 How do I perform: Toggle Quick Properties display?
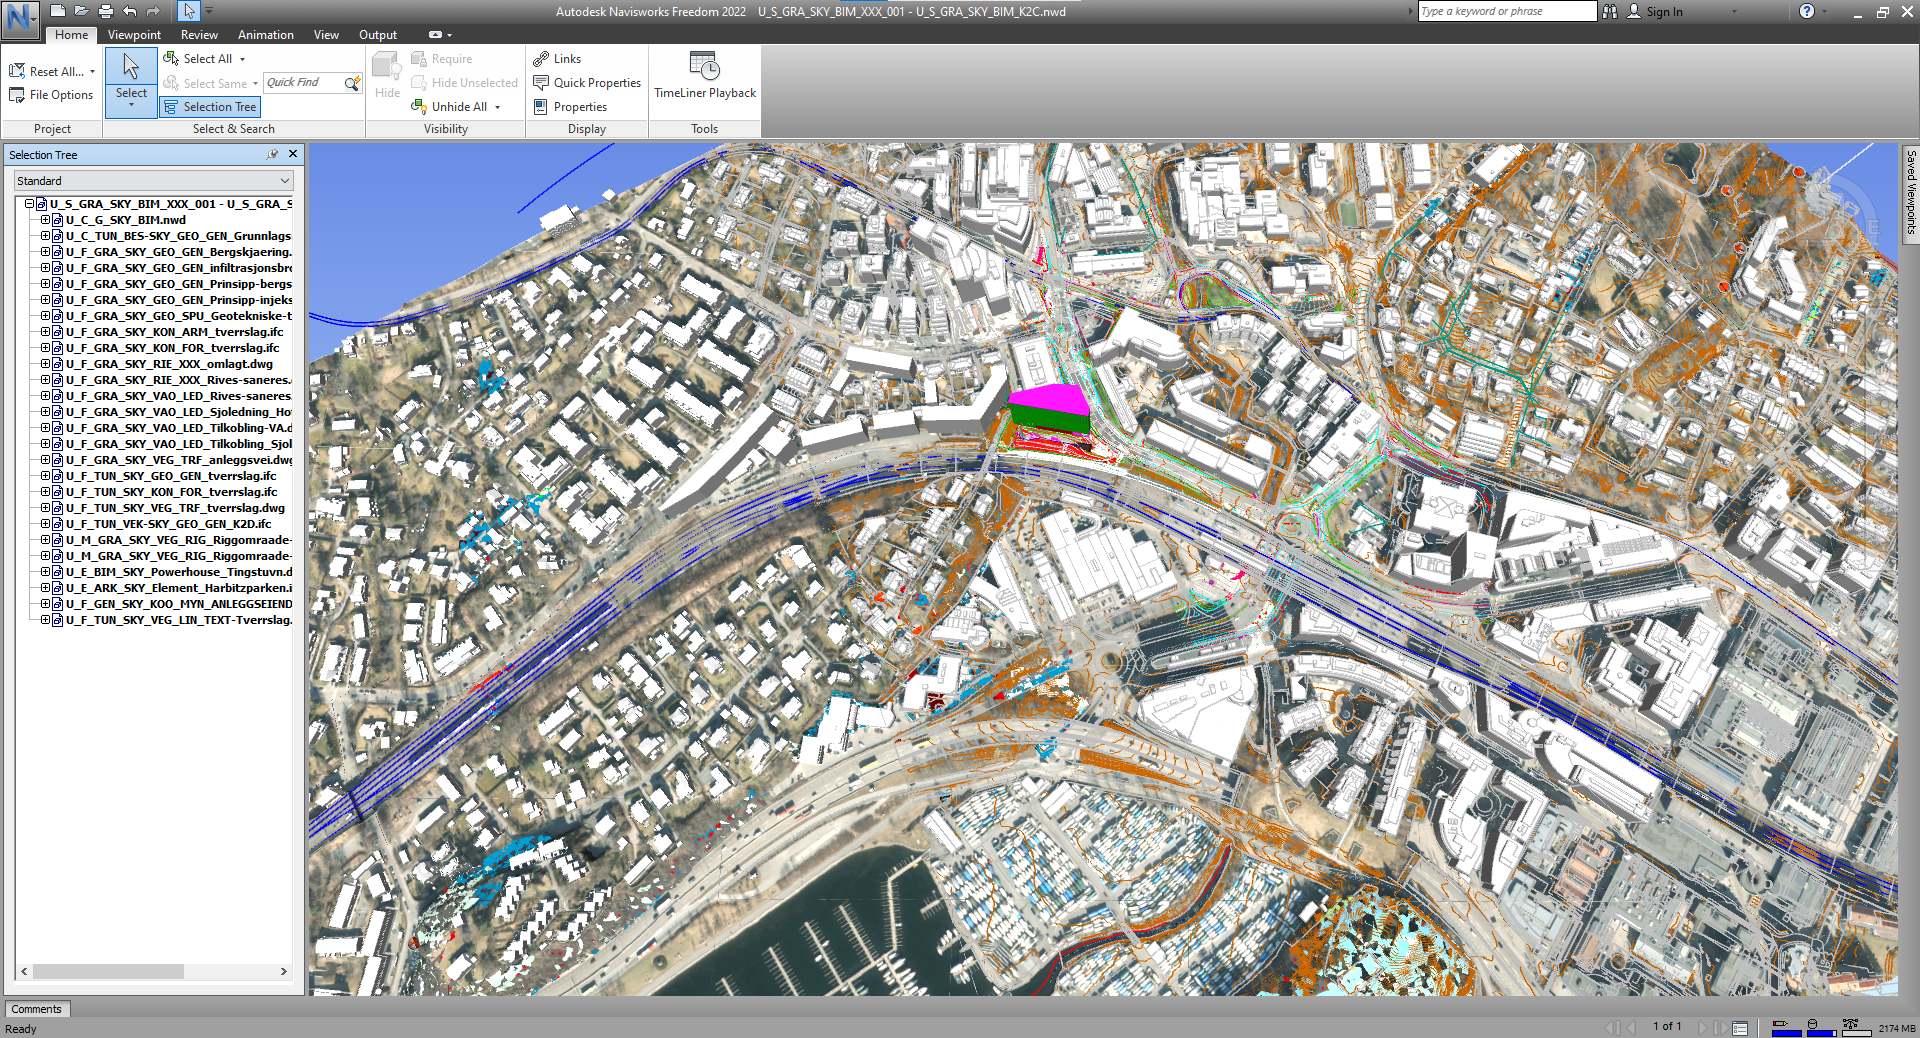tap(587, 83)
